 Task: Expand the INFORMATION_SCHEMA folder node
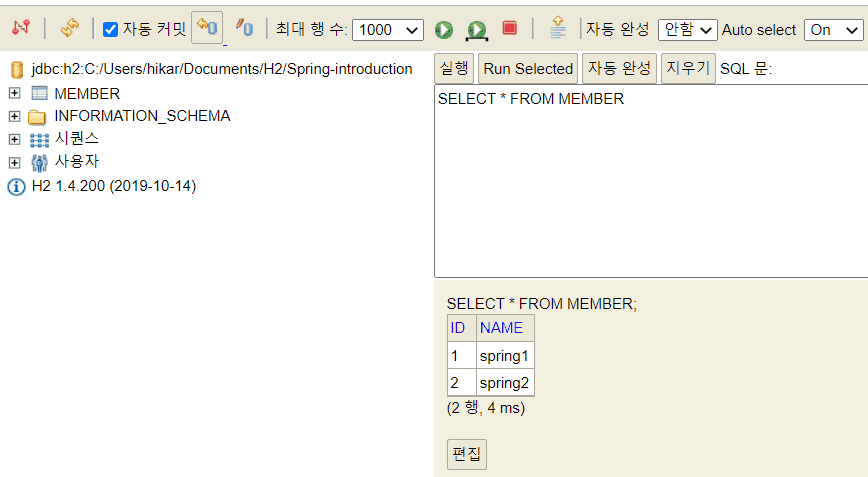click(x=15, y=116)
